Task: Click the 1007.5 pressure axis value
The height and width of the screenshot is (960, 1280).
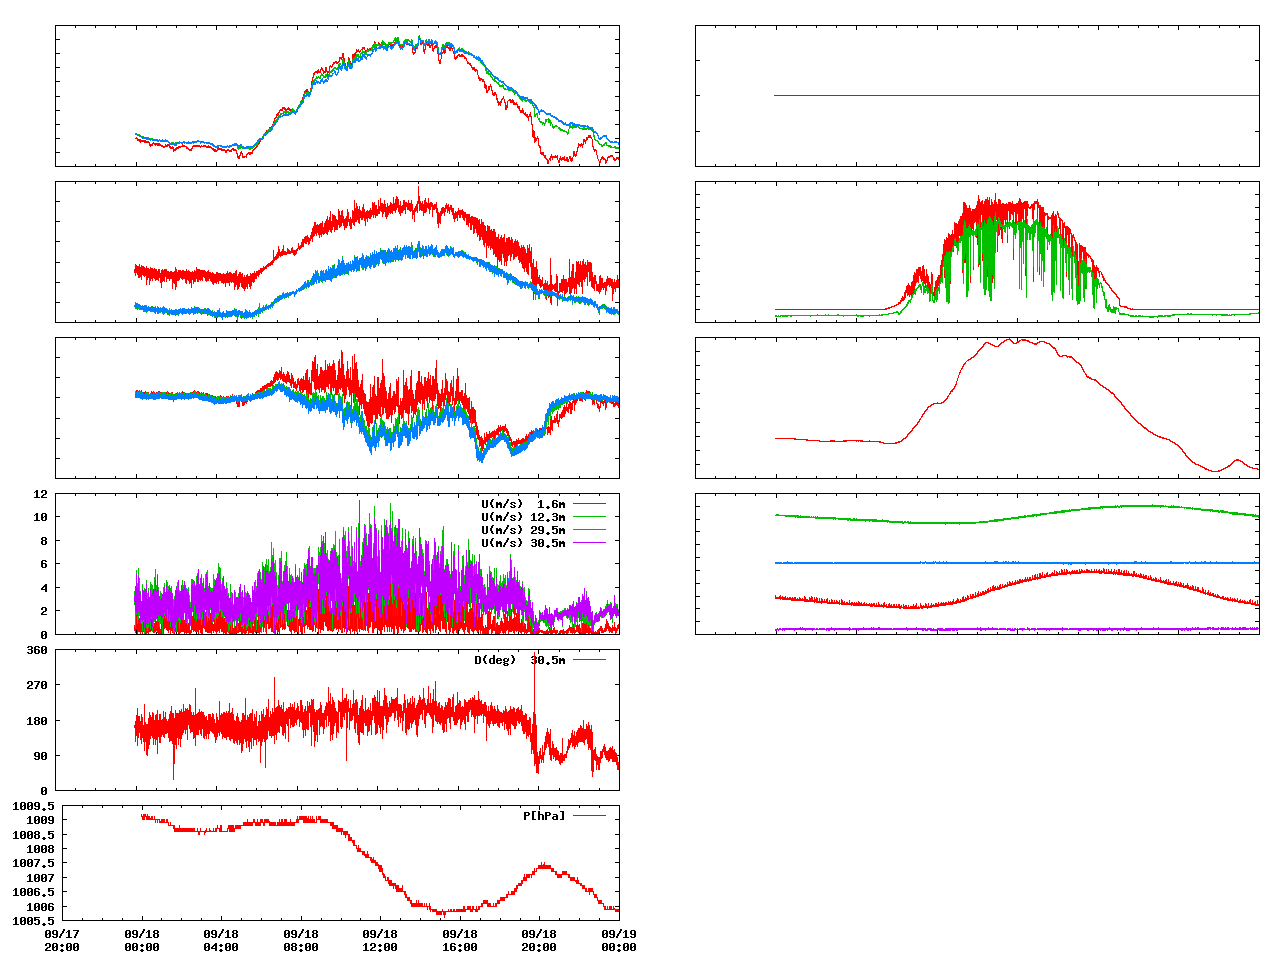Action: (33, 863)
